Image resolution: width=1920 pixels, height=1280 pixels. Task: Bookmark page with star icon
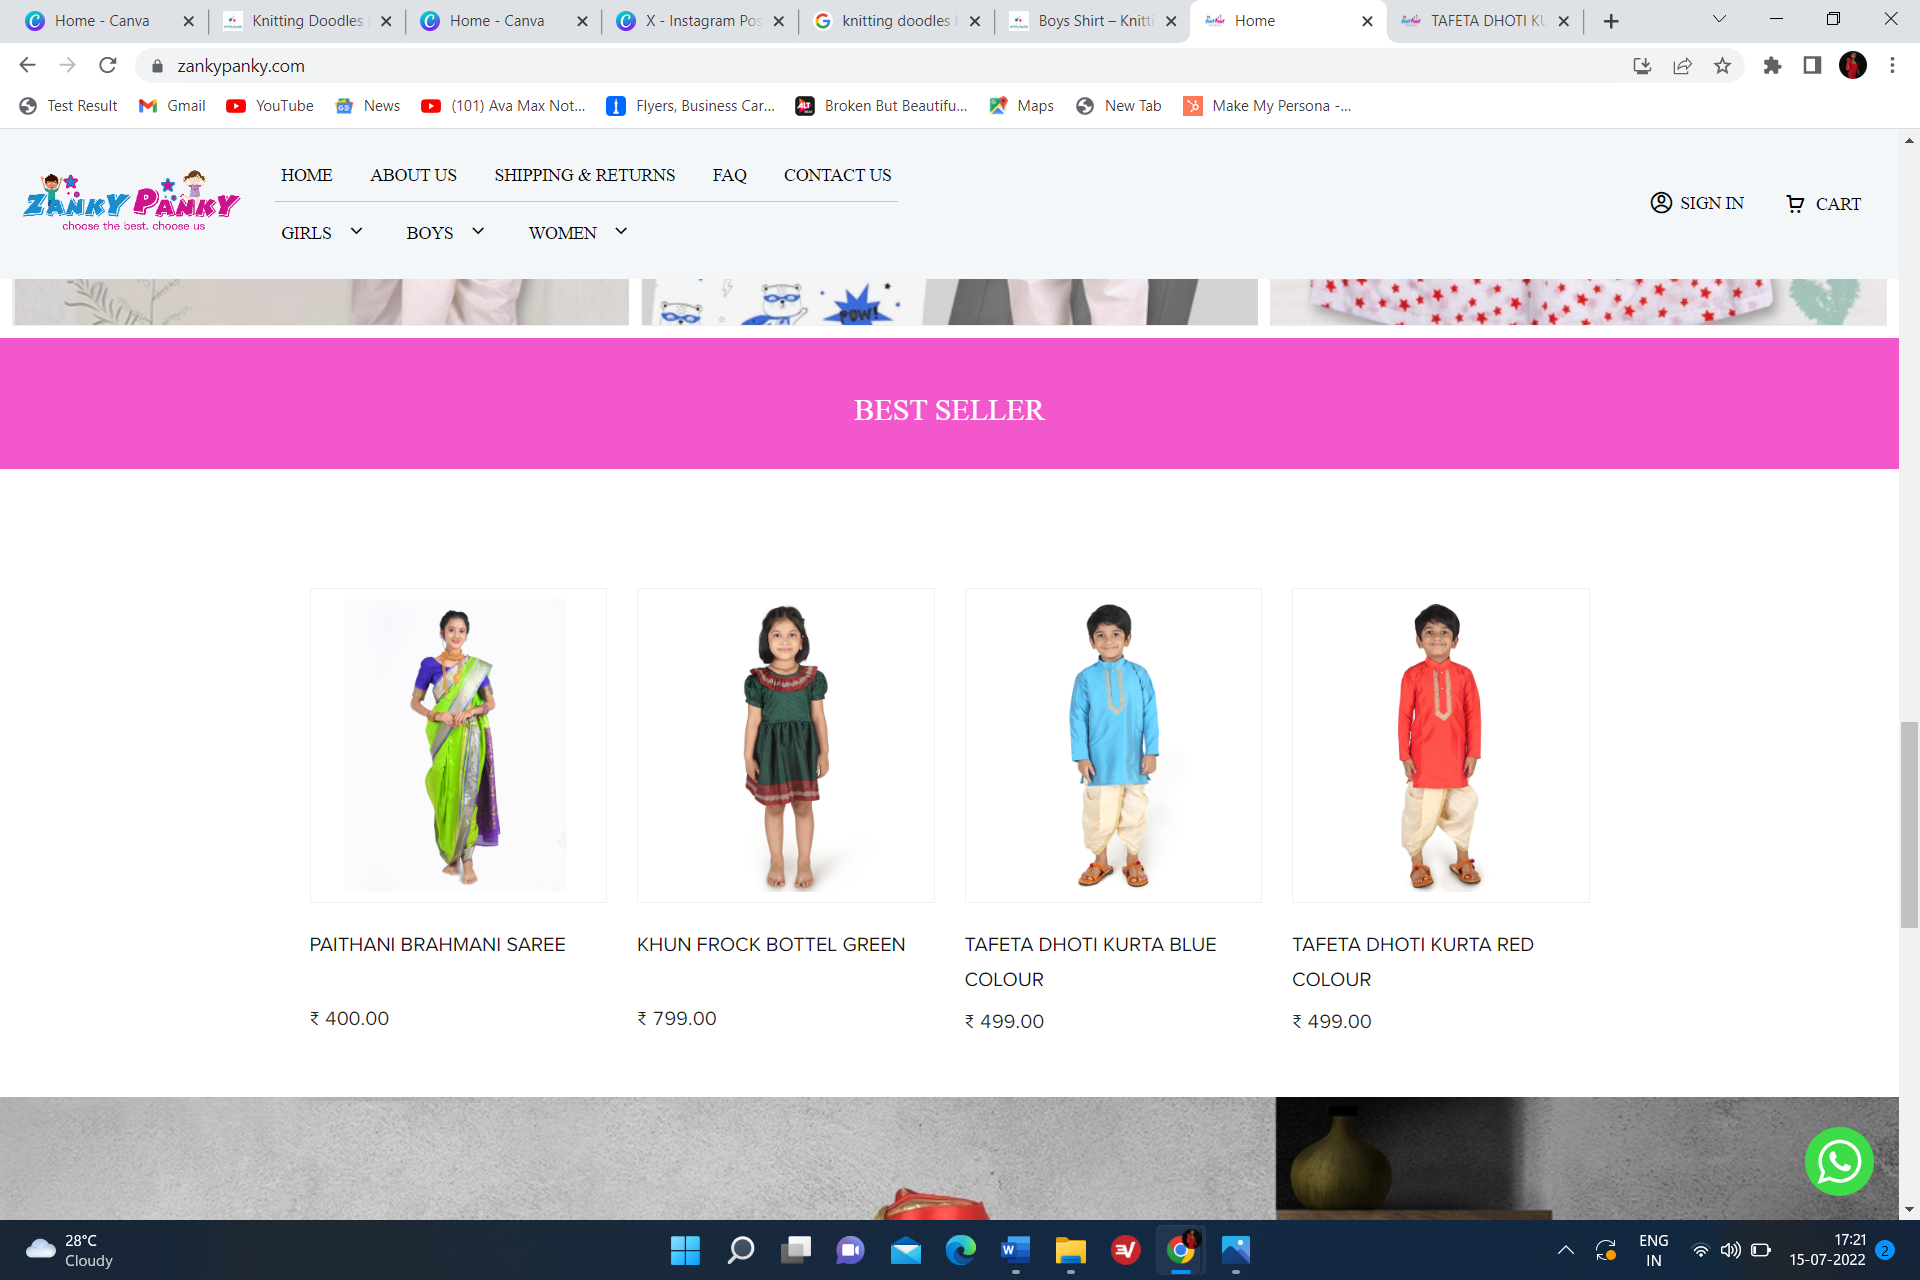pos(1722,66)
